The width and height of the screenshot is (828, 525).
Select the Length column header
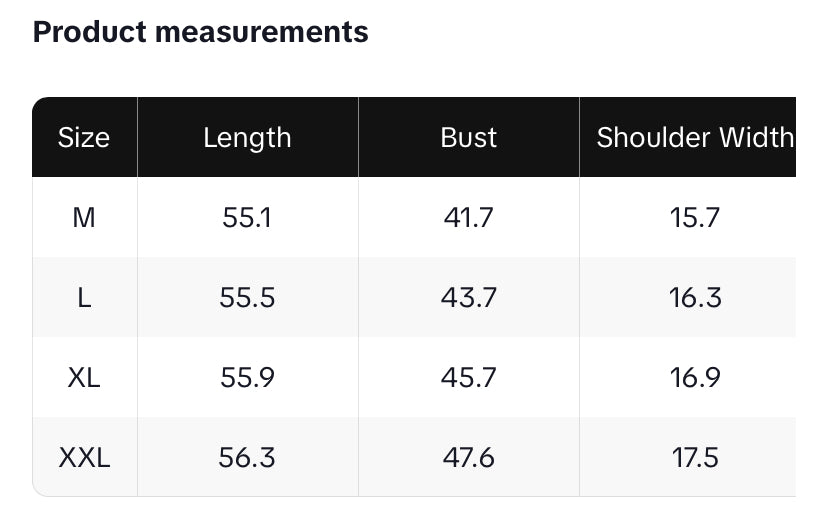(x=247, y=137)
